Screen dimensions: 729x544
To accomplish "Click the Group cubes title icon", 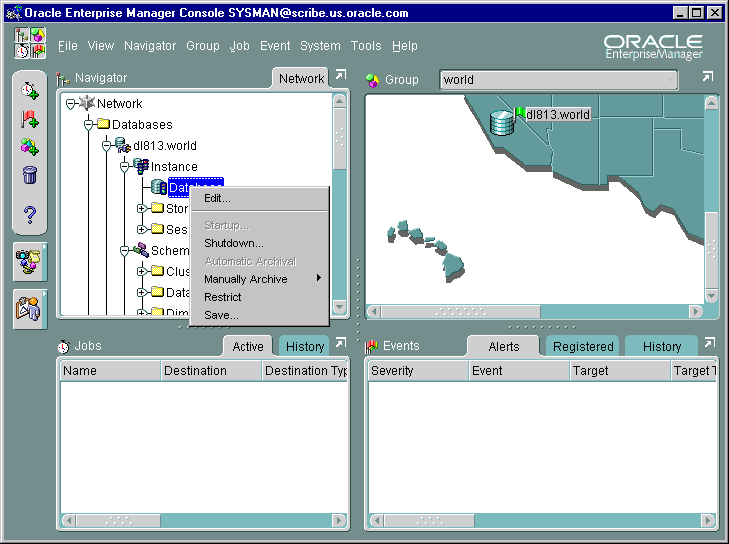I will [372, 80].
